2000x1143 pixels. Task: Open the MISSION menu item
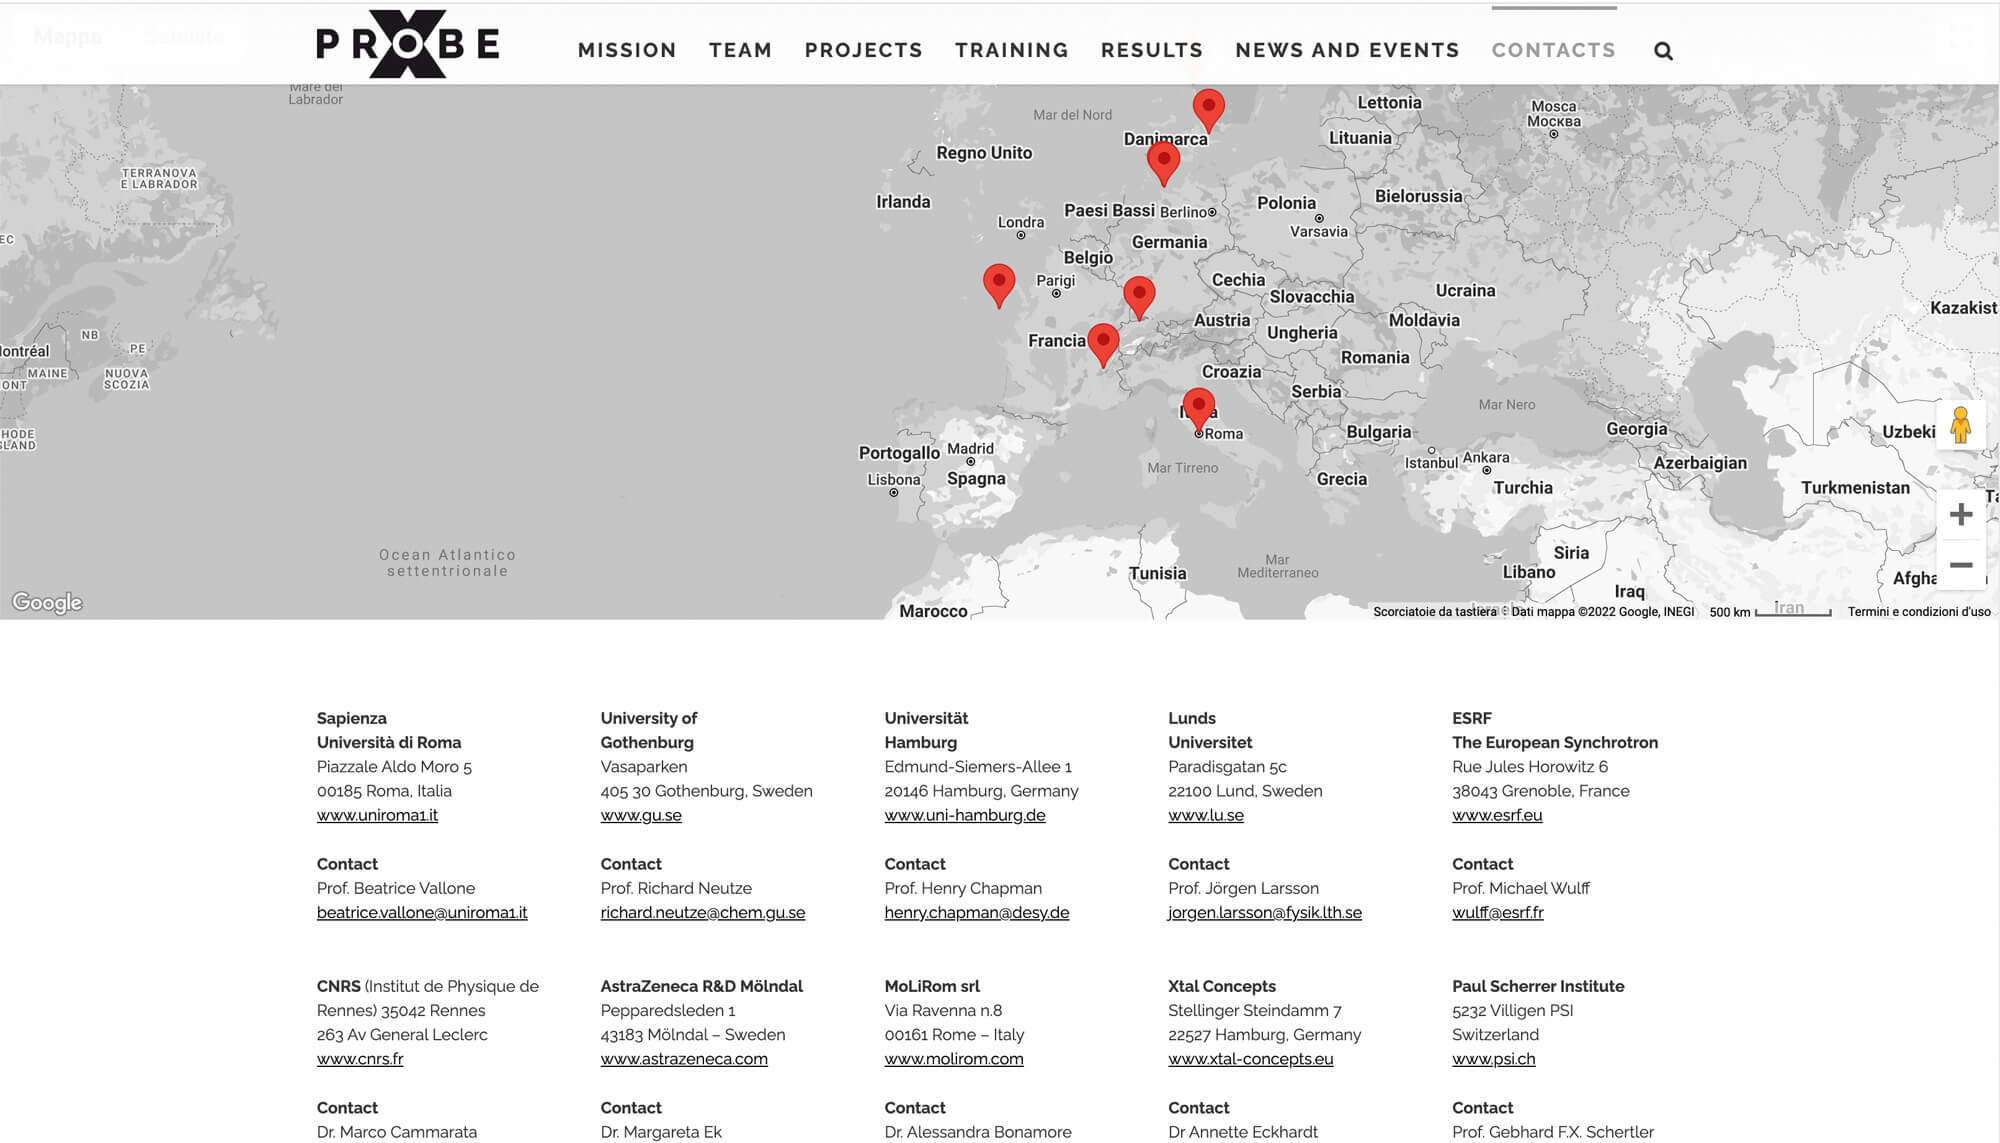[x=627, y=50]
